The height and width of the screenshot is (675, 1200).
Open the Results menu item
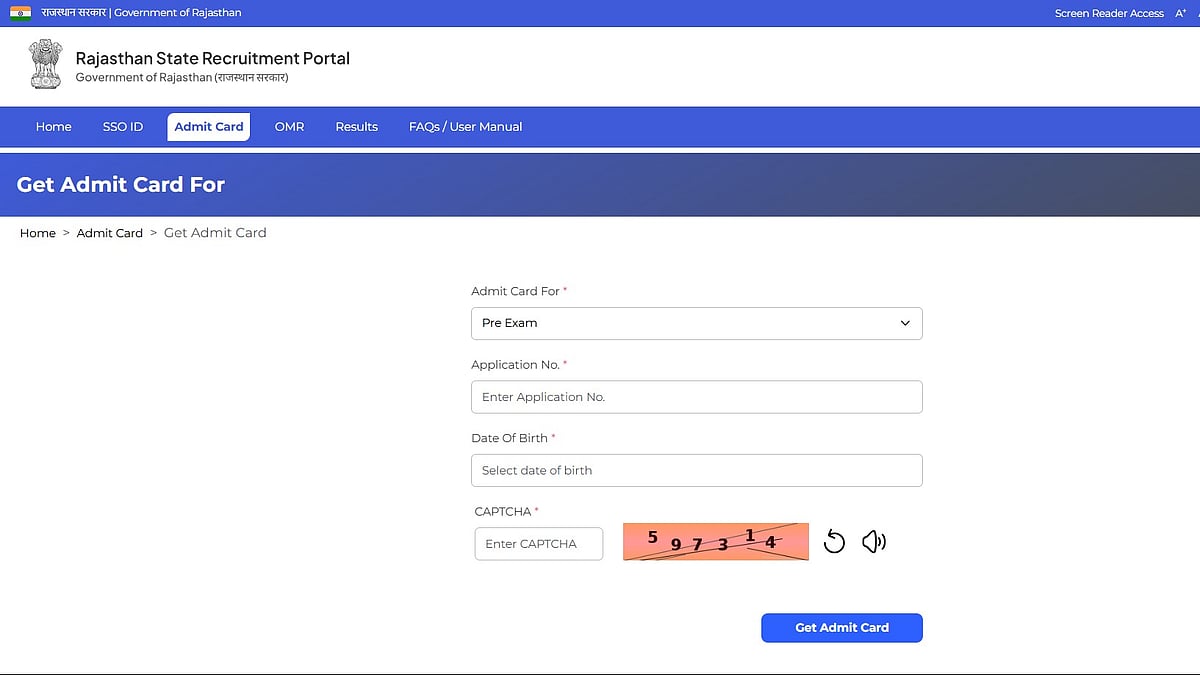[357, 127]
